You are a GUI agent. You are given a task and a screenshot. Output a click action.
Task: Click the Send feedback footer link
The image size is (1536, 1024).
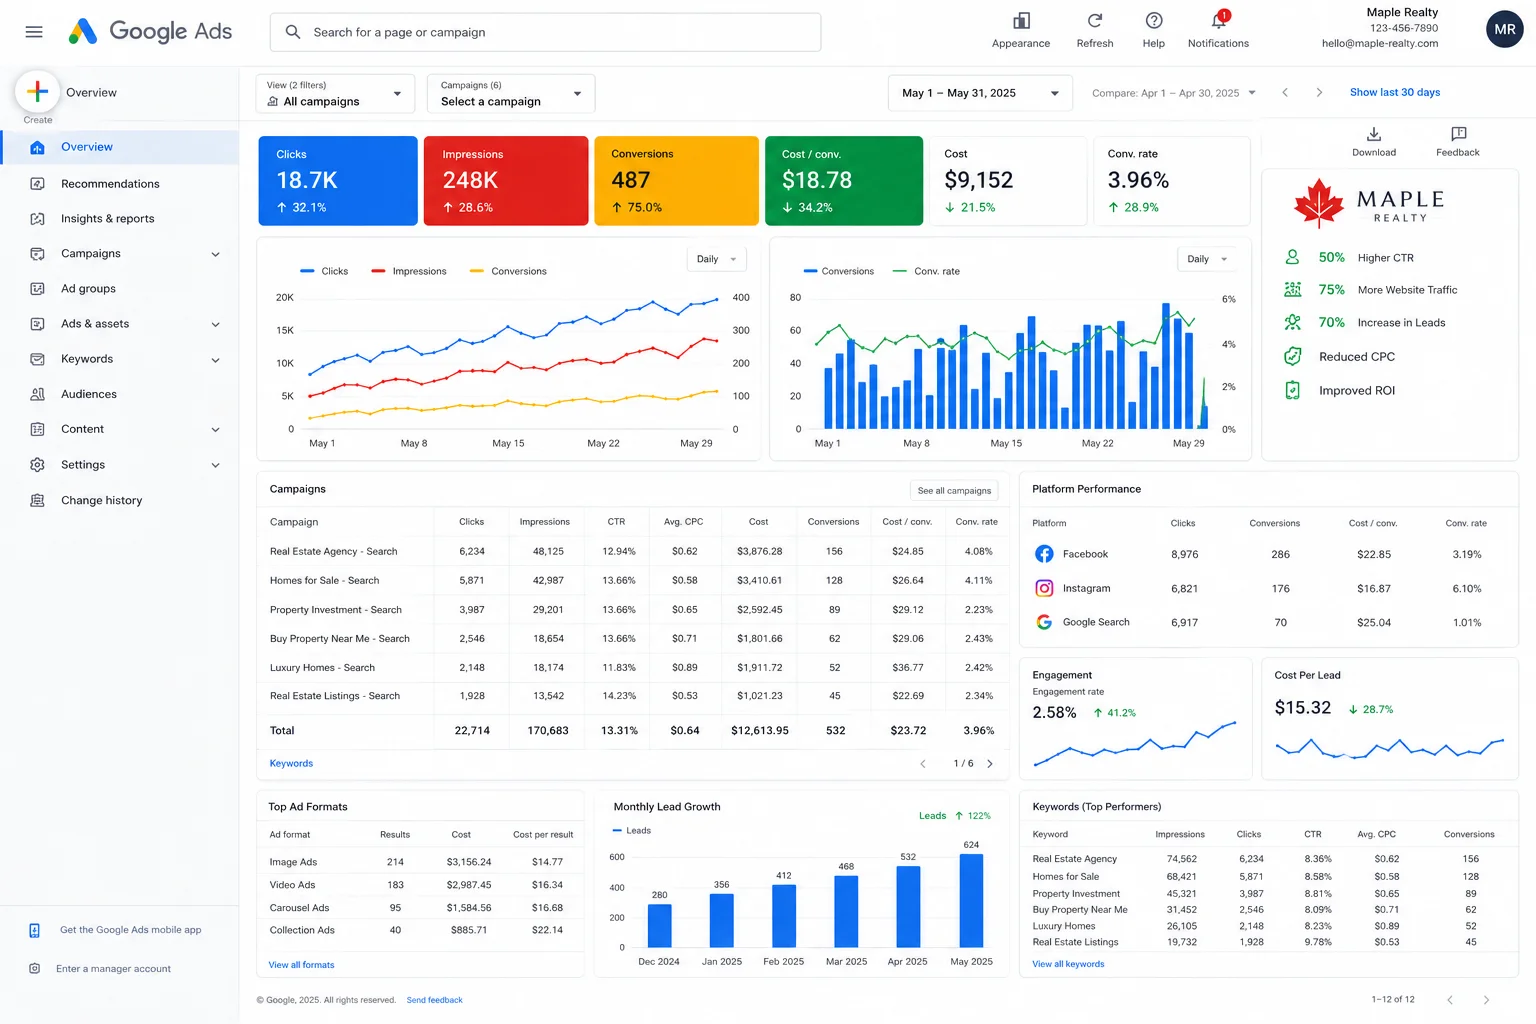click(434, 1000)
